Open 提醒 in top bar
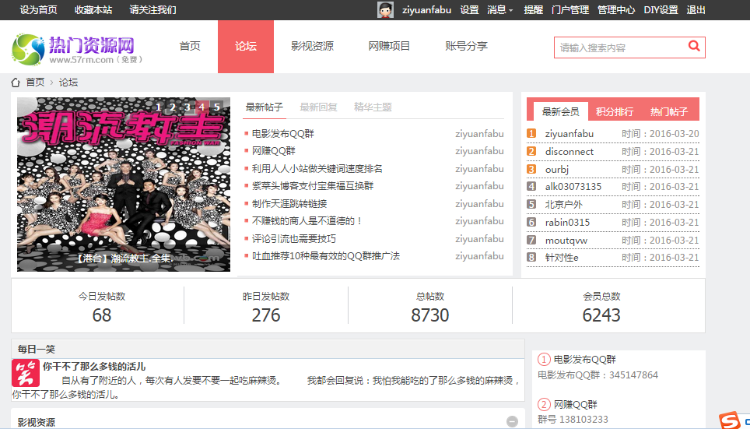This screenshot has width=750, height=429. pos(533,10)
